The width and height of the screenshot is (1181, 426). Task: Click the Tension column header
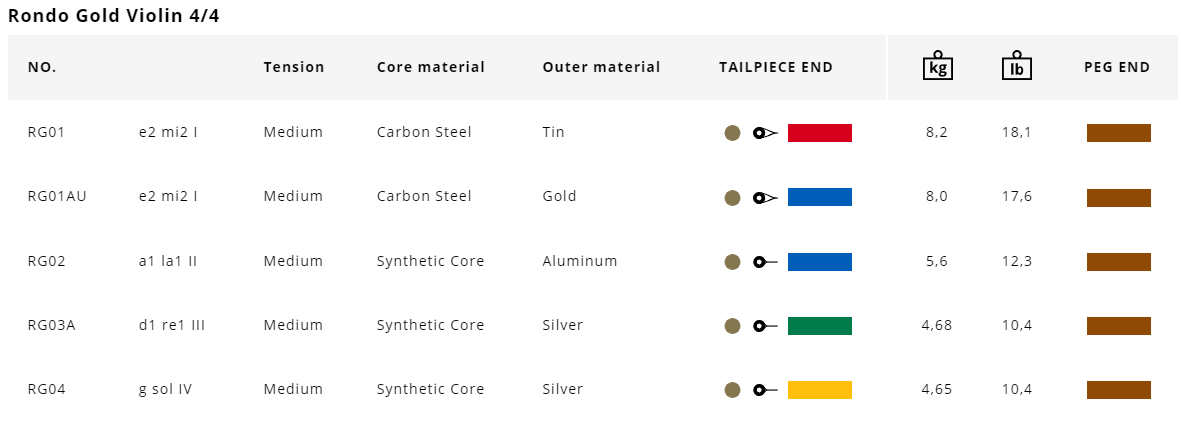pos(294,68)
